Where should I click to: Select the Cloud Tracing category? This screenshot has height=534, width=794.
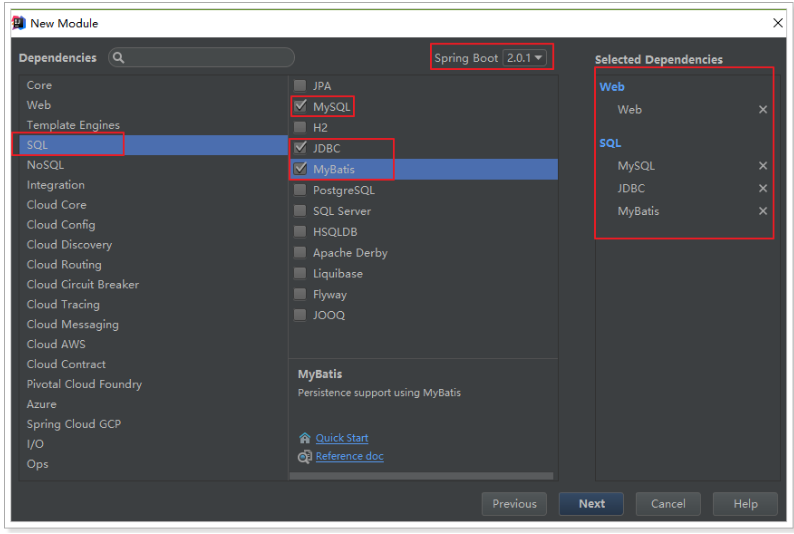point(154,304)
